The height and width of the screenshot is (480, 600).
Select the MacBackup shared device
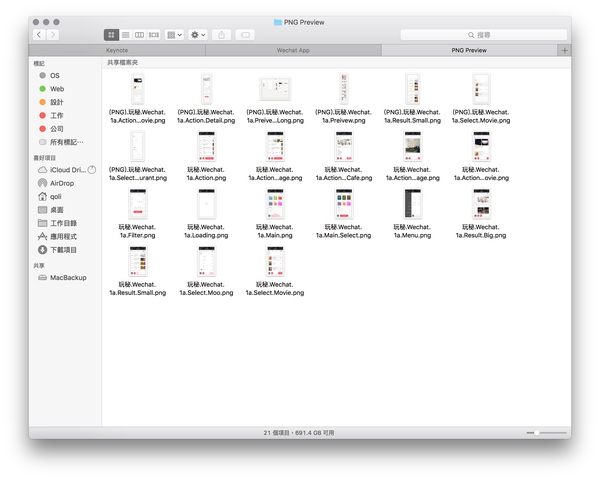(68, 277)
